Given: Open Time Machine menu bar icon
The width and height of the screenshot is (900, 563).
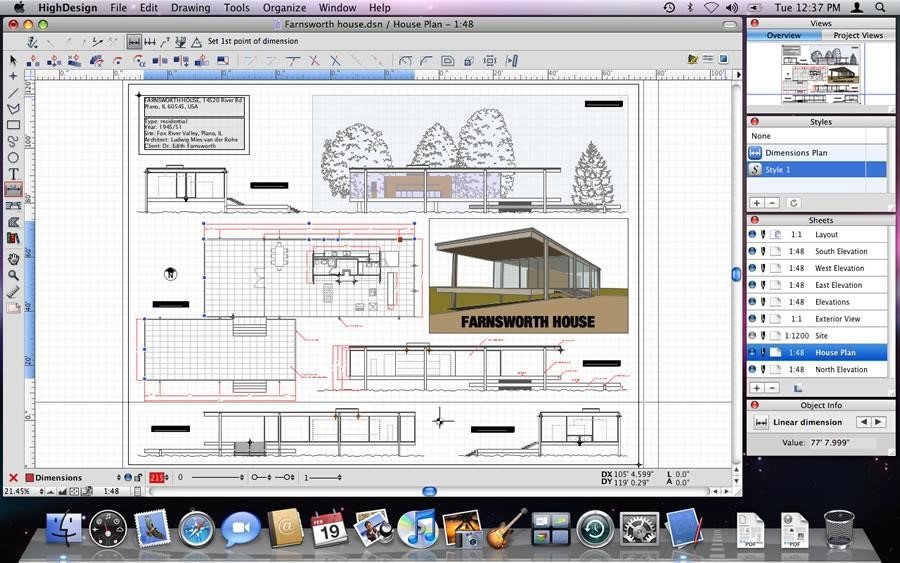Looking at the screenshot, I should (x=669, y=7).
